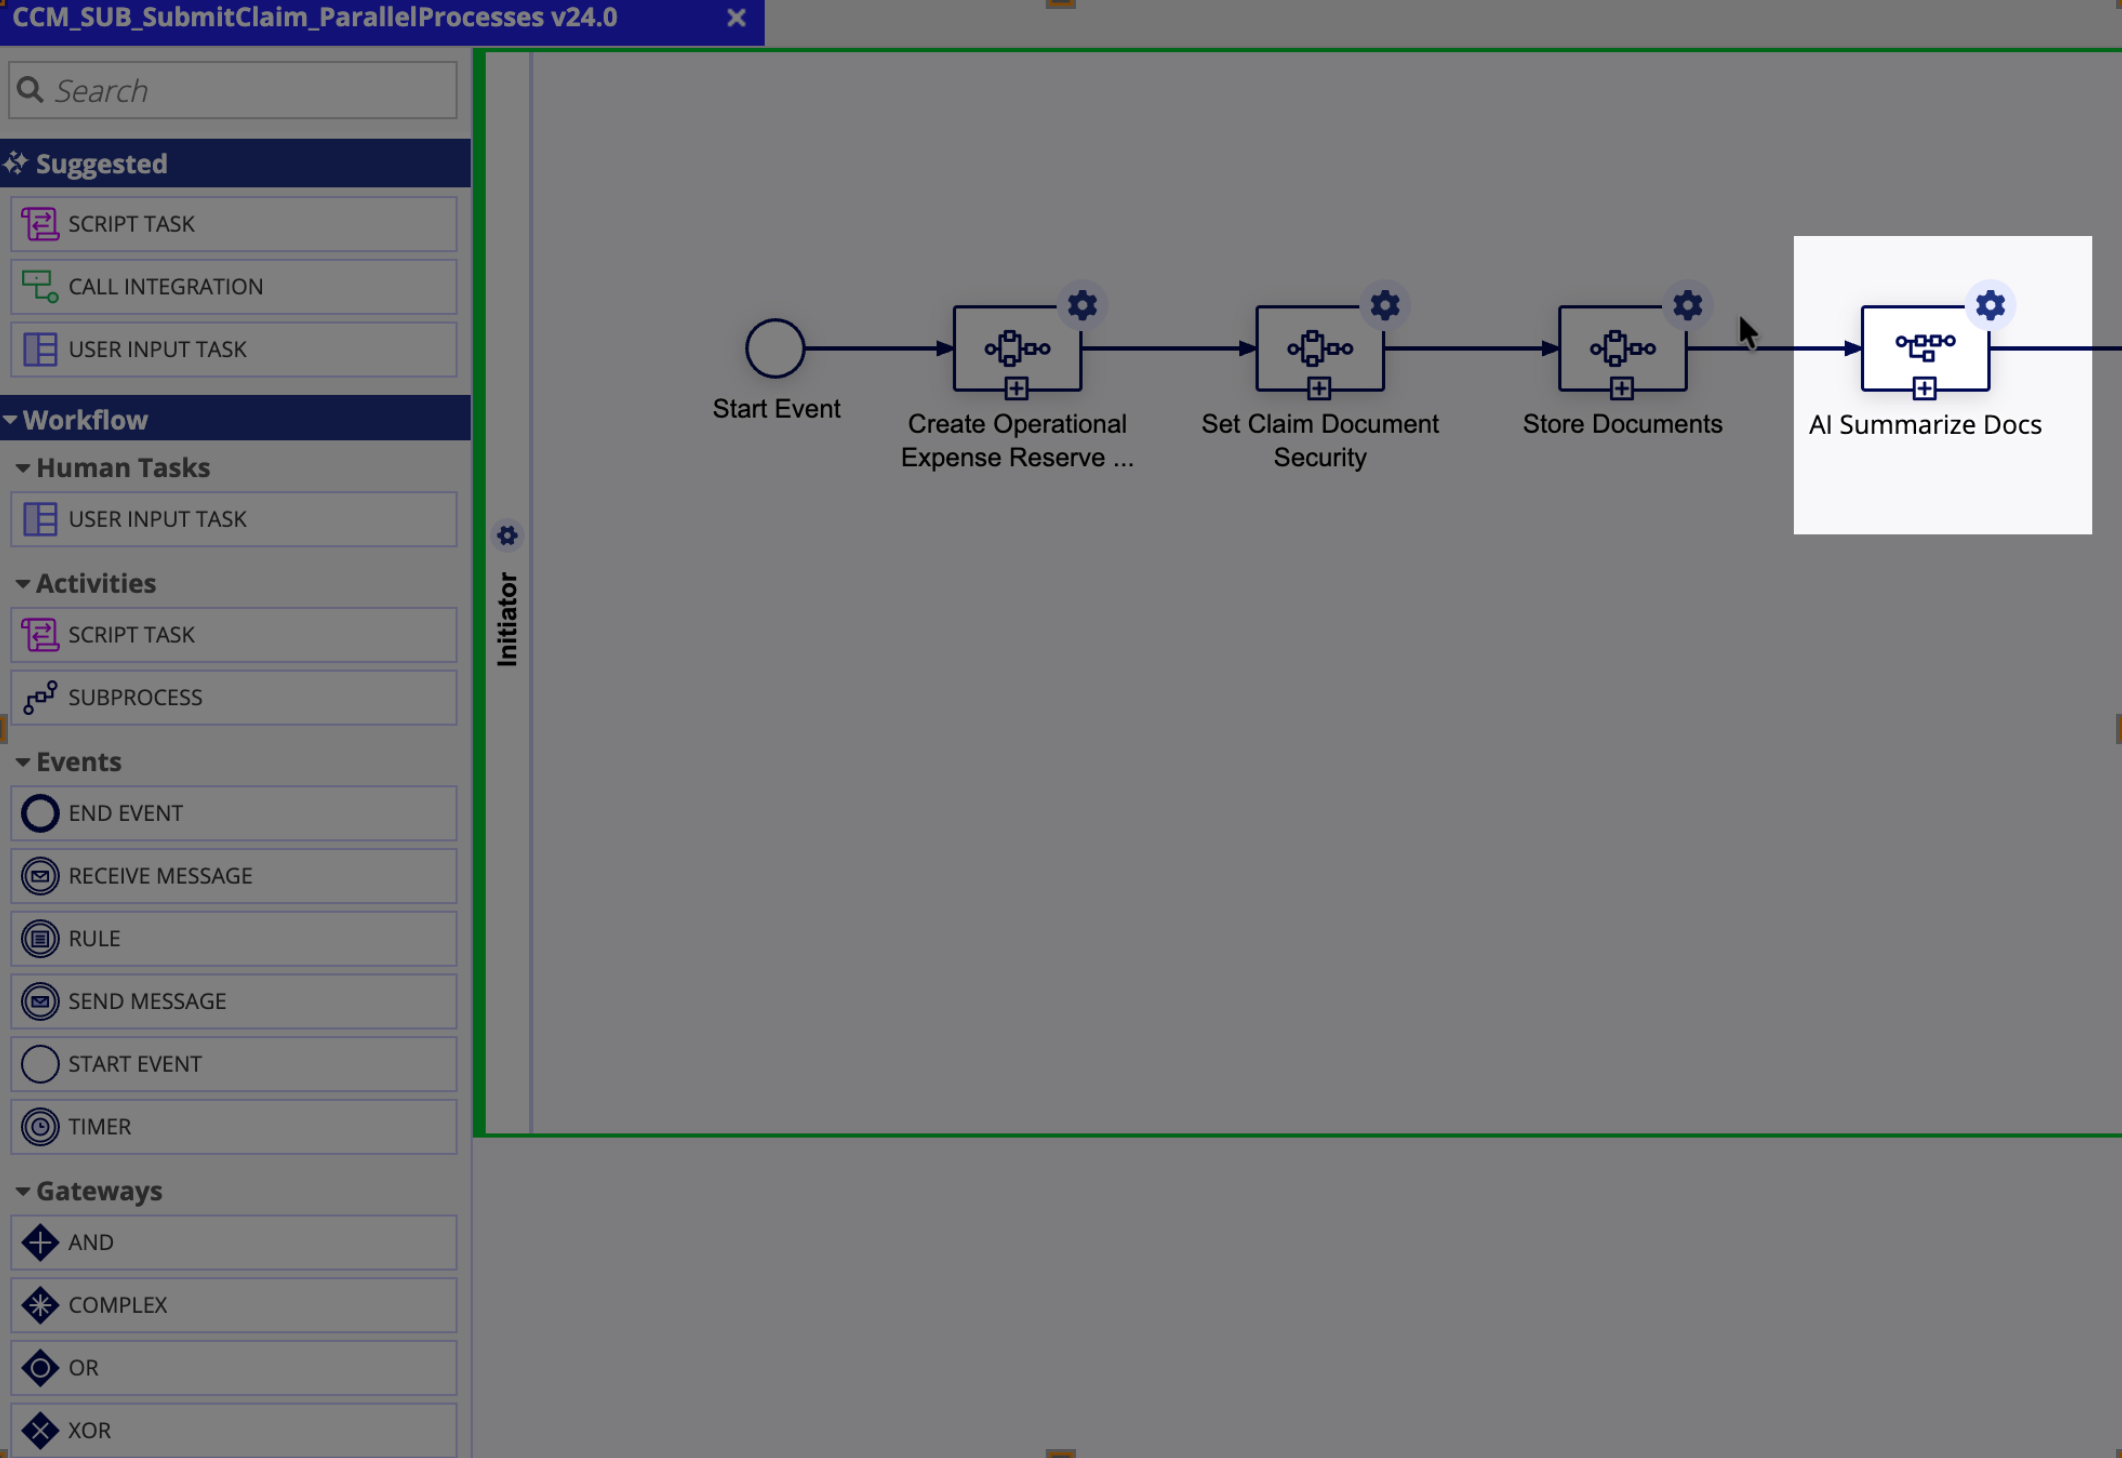Screen dimensions: 2122x1458
Task: Expand plus marker on Set Claim Document Security
Action: pyautogui.click(x=1319, y=388)
